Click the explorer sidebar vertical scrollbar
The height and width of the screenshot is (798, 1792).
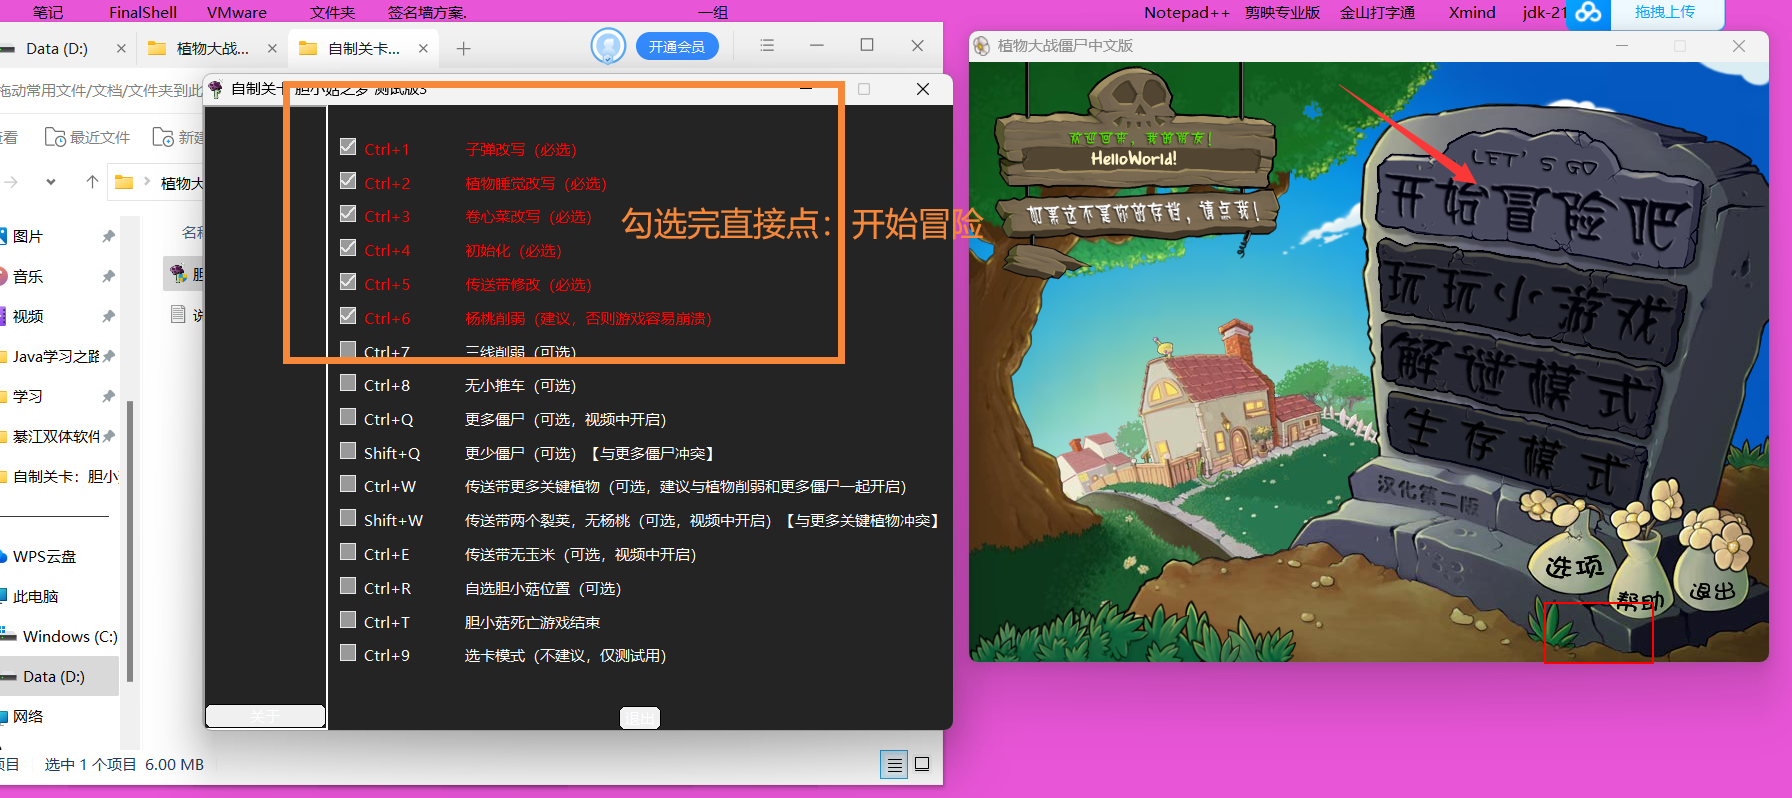130,540
